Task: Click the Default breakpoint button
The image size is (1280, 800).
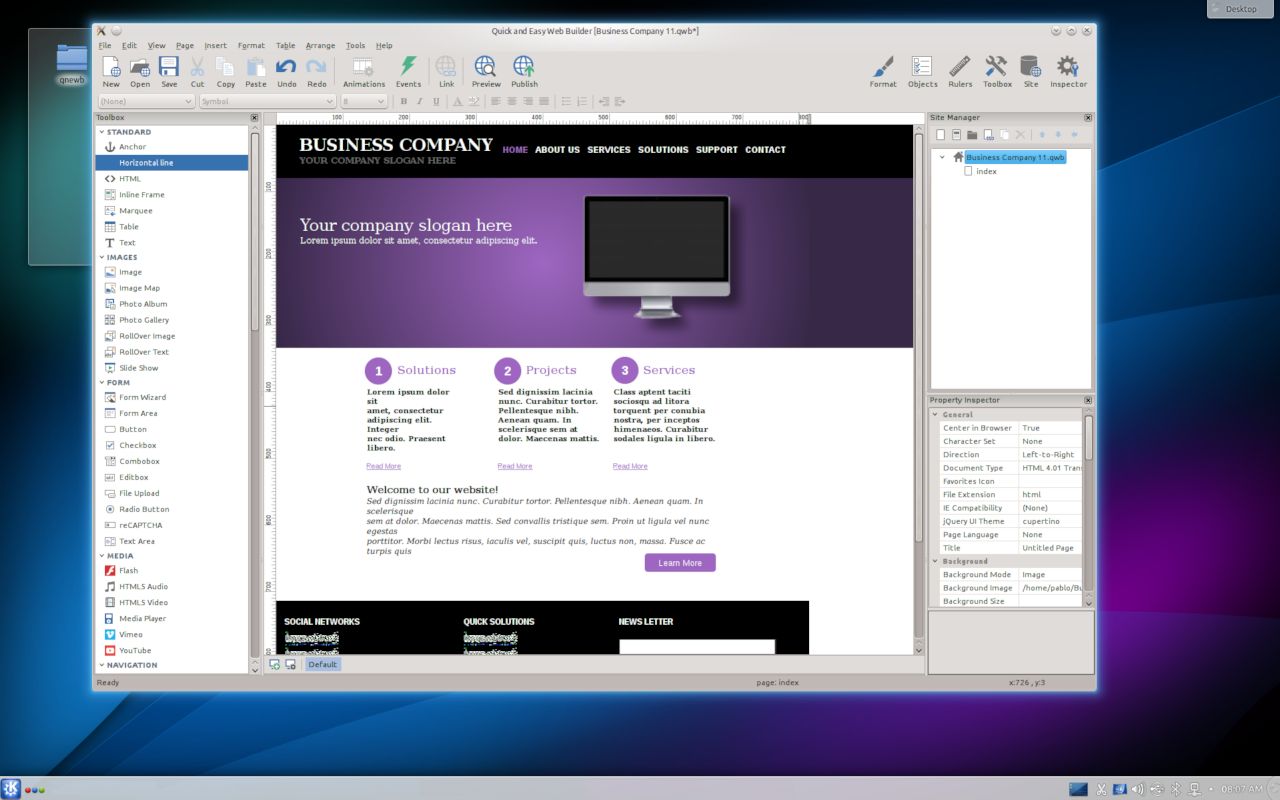Action: tap(322, 664)
